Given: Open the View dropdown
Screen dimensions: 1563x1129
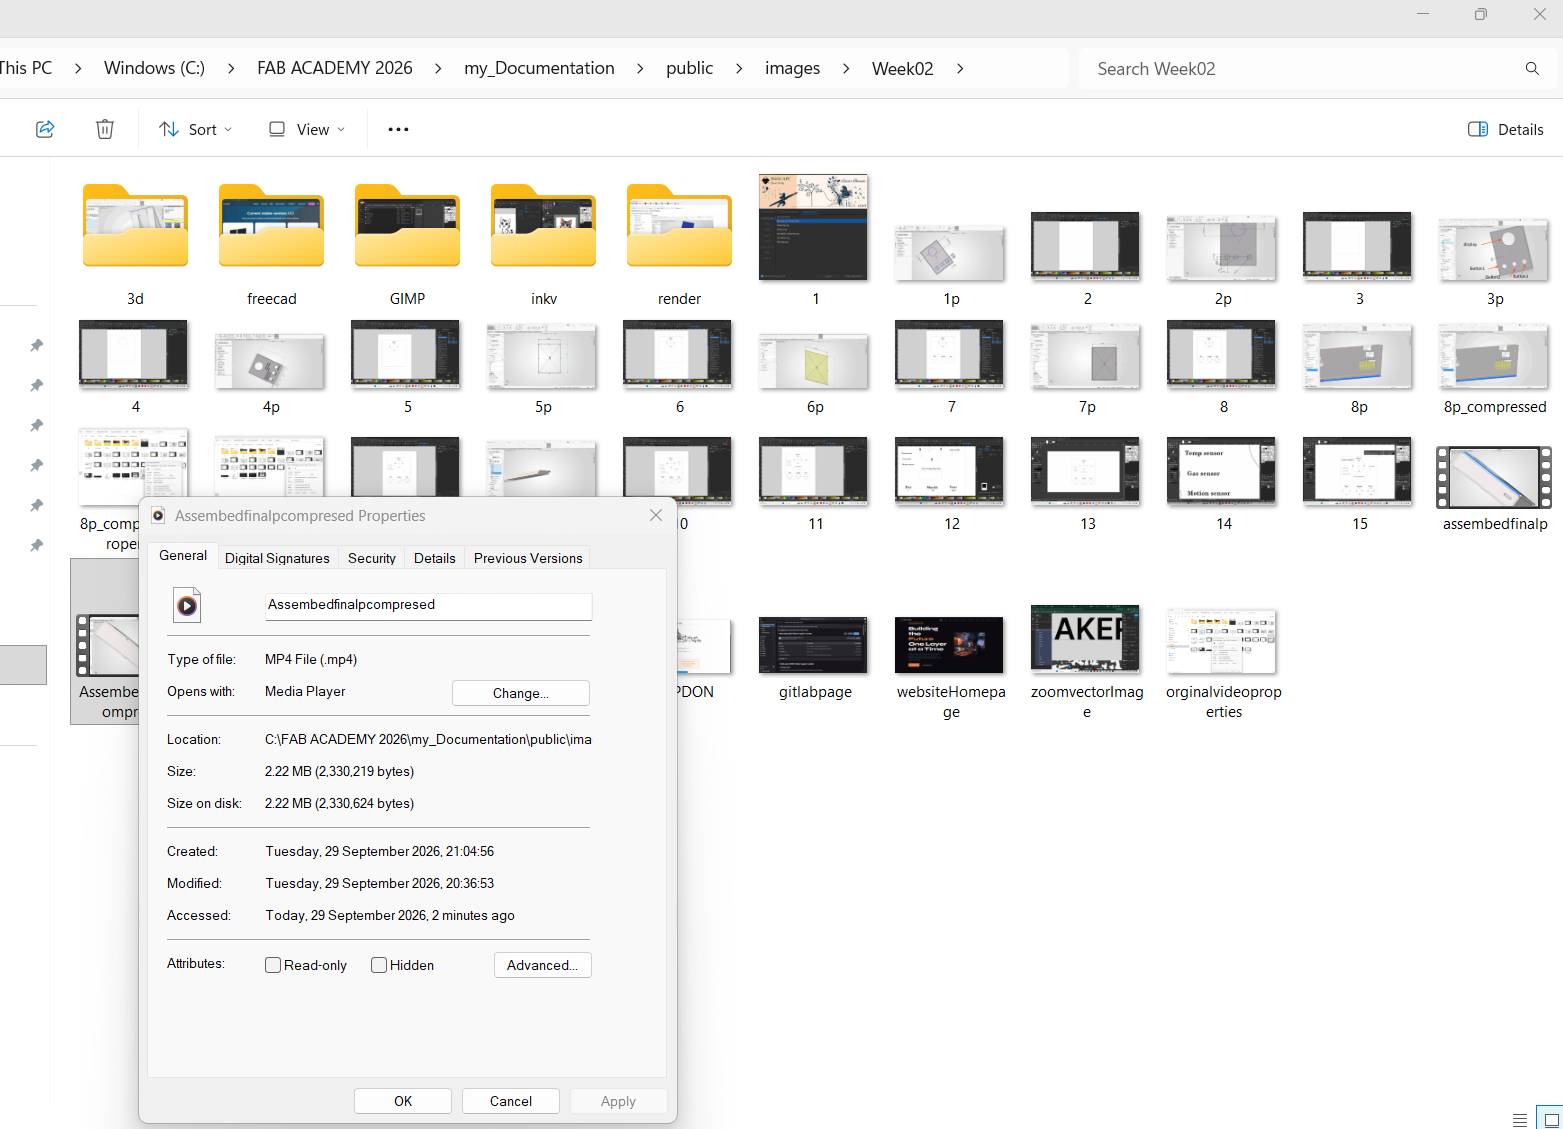Looking at the screenshot, I should point(307,129).
